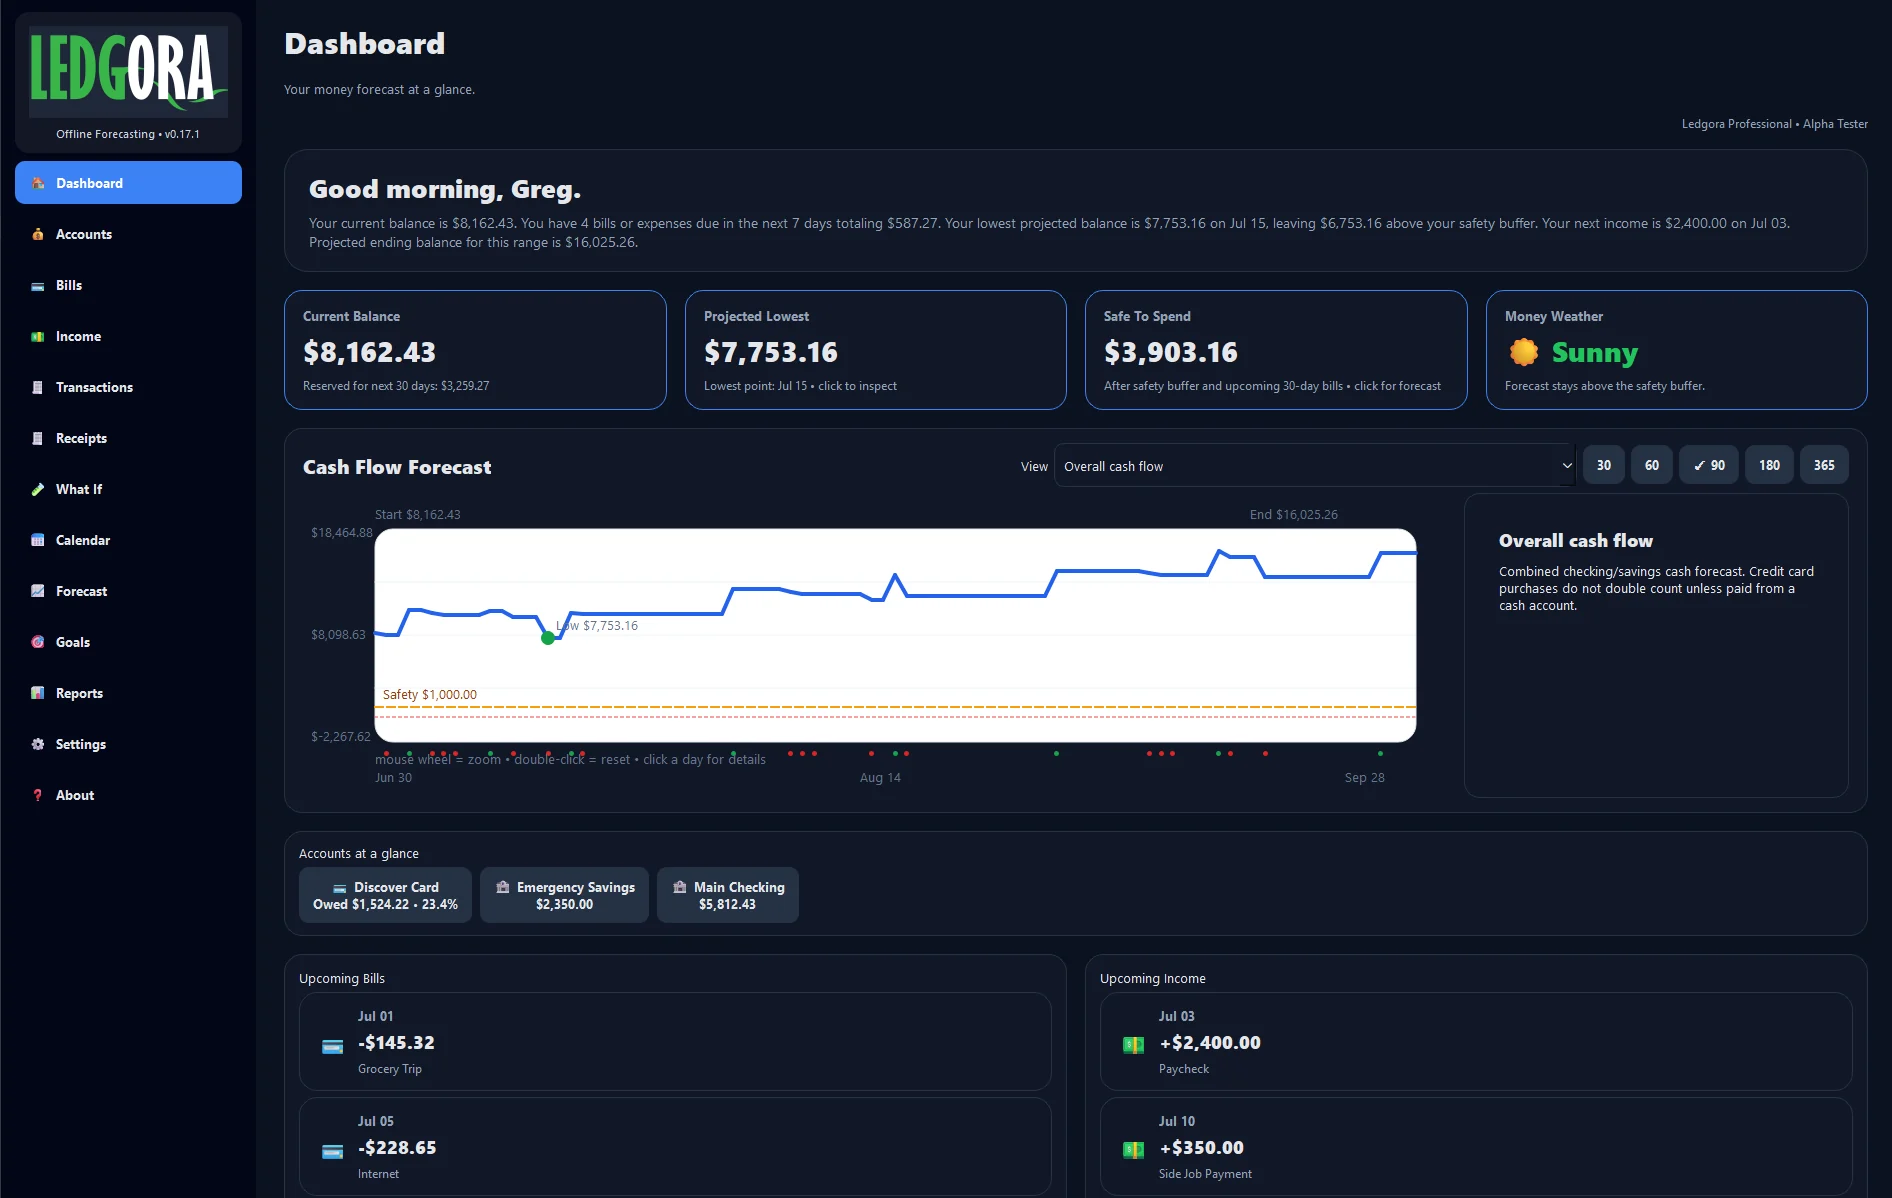The height and width of the screenshot is (1198, 1892).
Task: Click the cash icon beside Paycheck
Action: pyautogui.click(x=1134, y=1045)
